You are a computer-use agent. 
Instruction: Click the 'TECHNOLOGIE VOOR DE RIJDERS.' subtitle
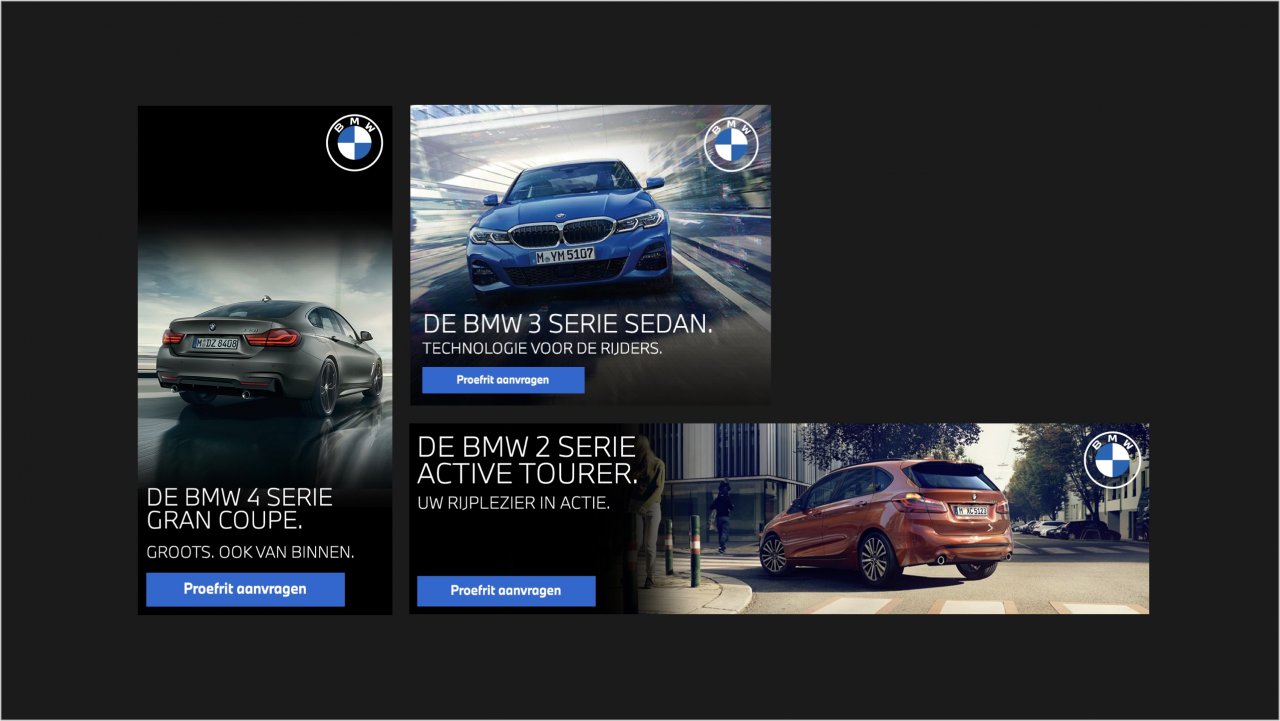tap(543, 349)
